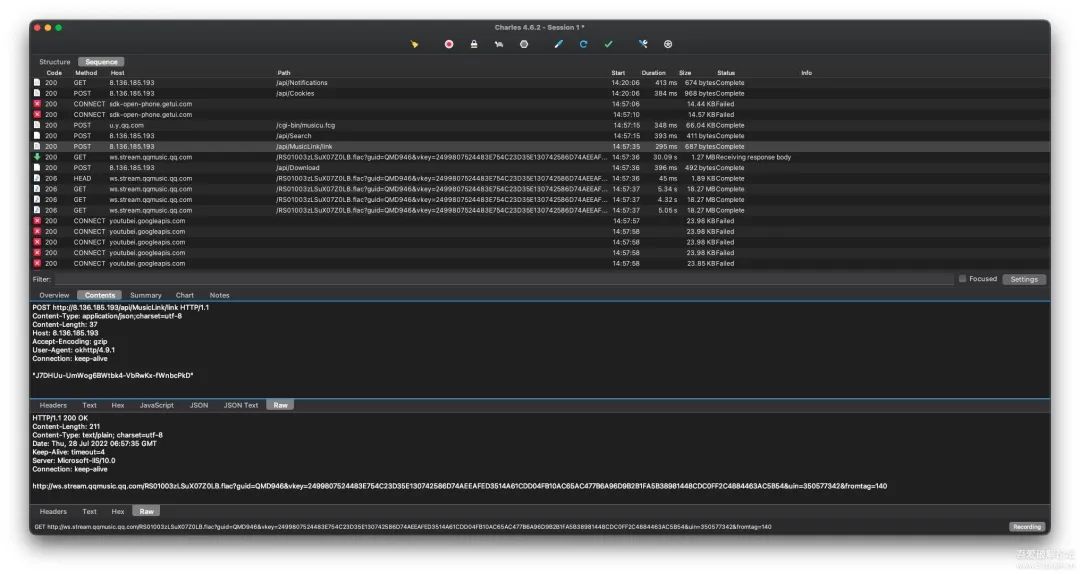Click the document icon of u.y.qq.com row

37,125
